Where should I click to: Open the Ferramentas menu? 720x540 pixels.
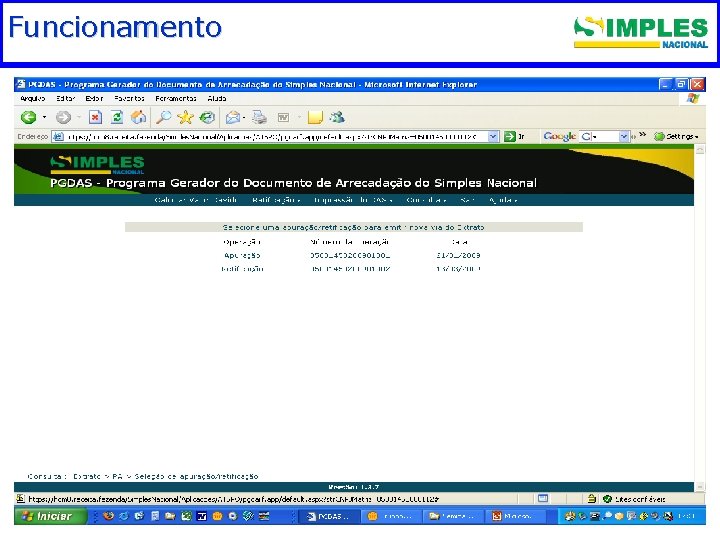(x=176, y=98)
